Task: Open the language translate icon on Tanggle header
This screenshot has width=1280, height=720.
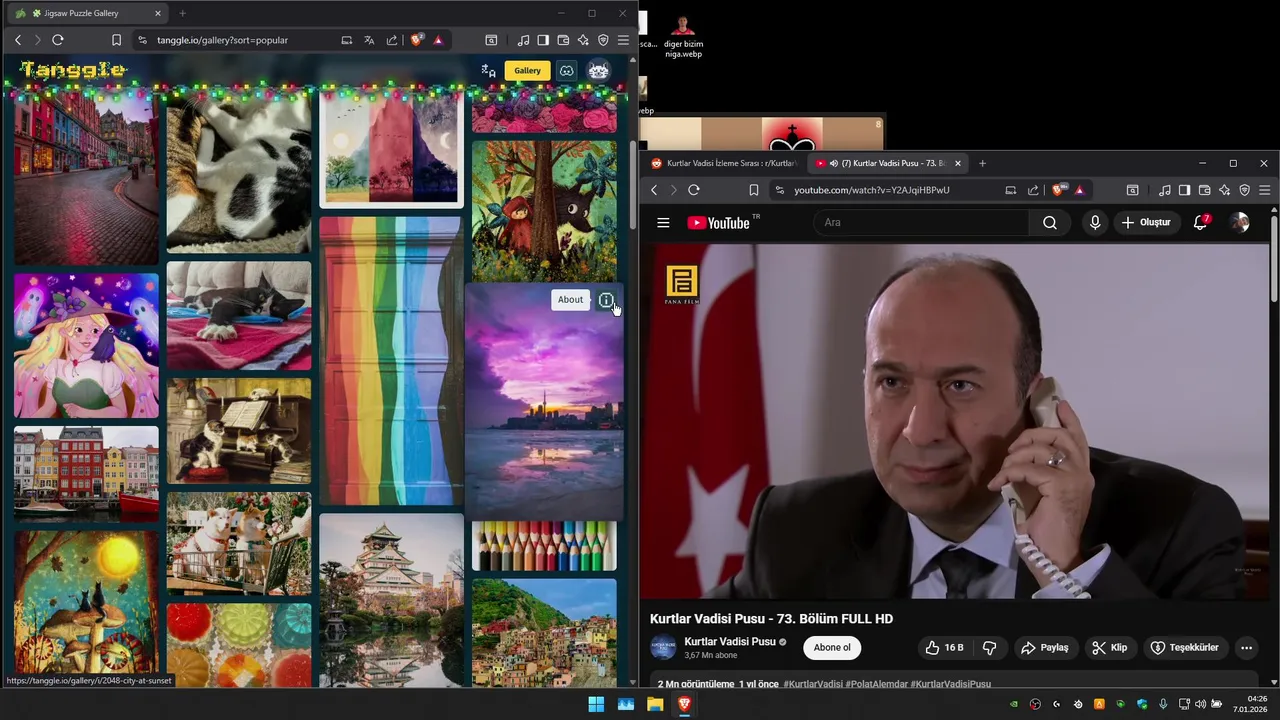Action: (488, 70)
